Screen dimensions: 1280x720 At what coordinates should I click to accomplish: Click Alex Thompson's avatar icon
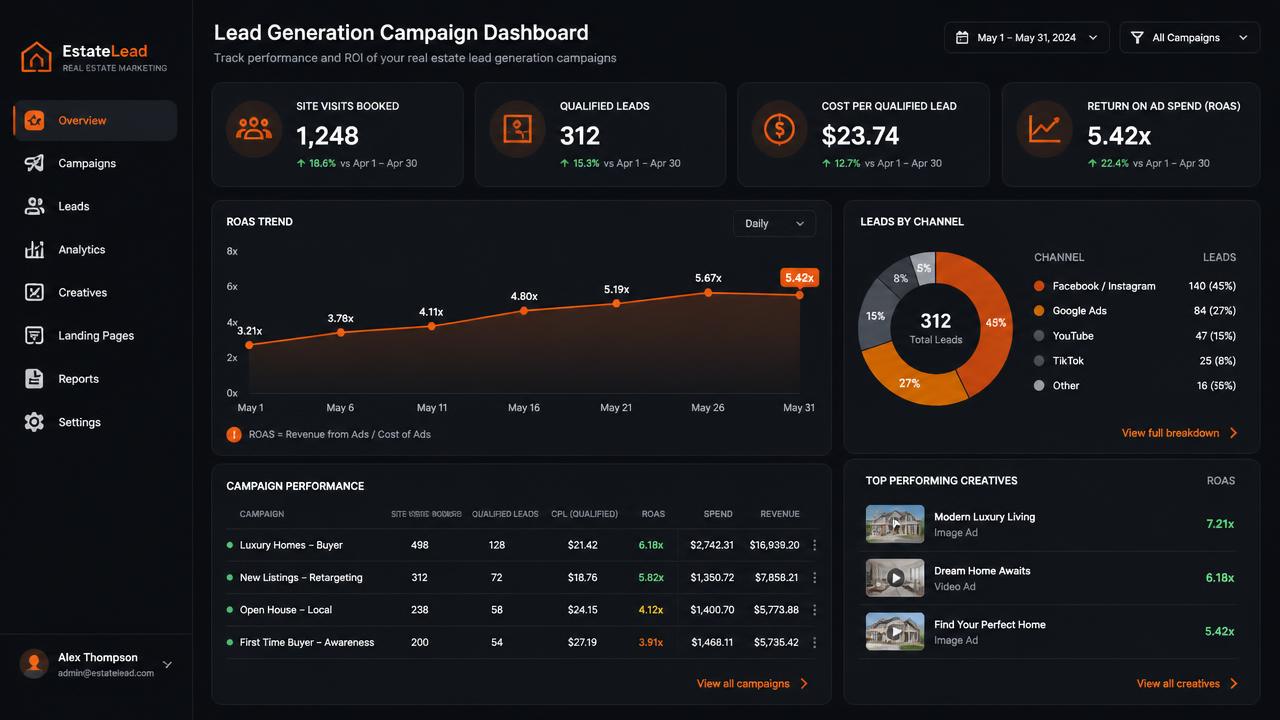(35, 663)
